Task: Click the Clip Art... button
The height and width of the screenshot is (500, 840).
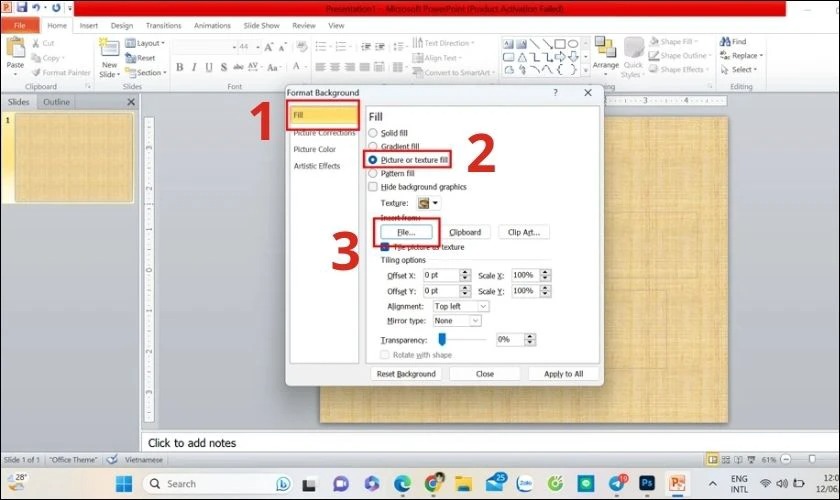Action: [524, 232]
